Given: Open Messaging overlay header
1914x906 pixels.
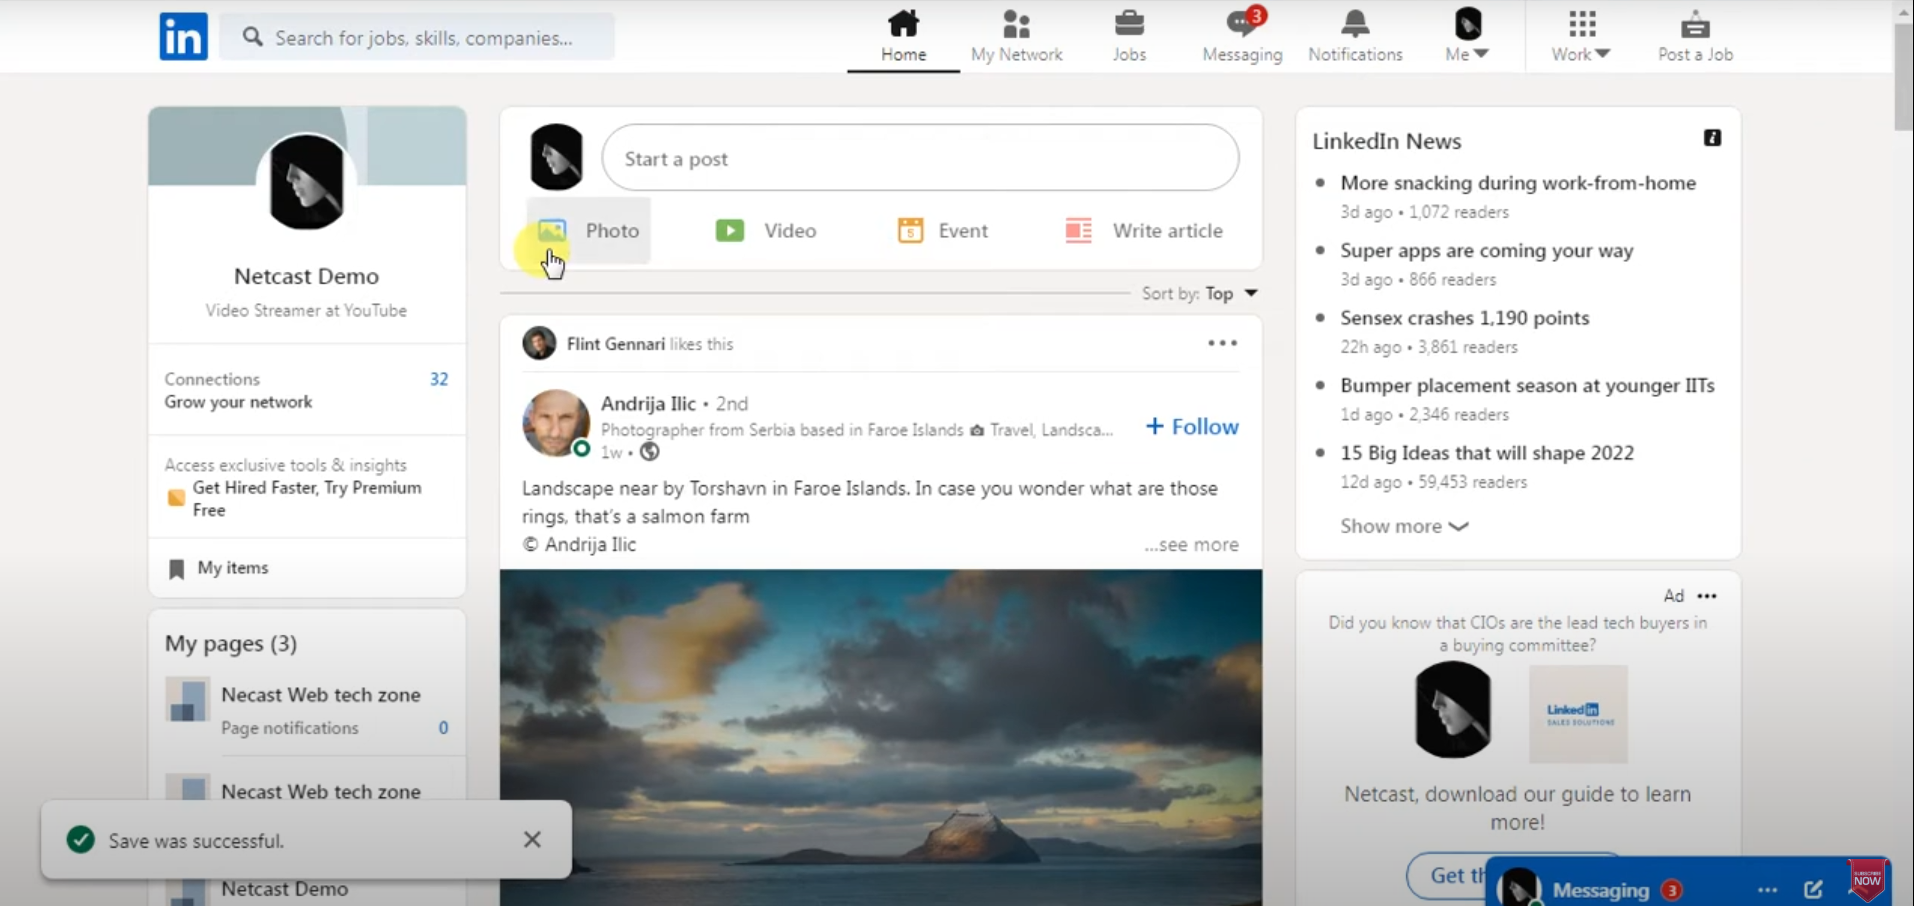Looking at the screenshot, I should coord(1688,882).
